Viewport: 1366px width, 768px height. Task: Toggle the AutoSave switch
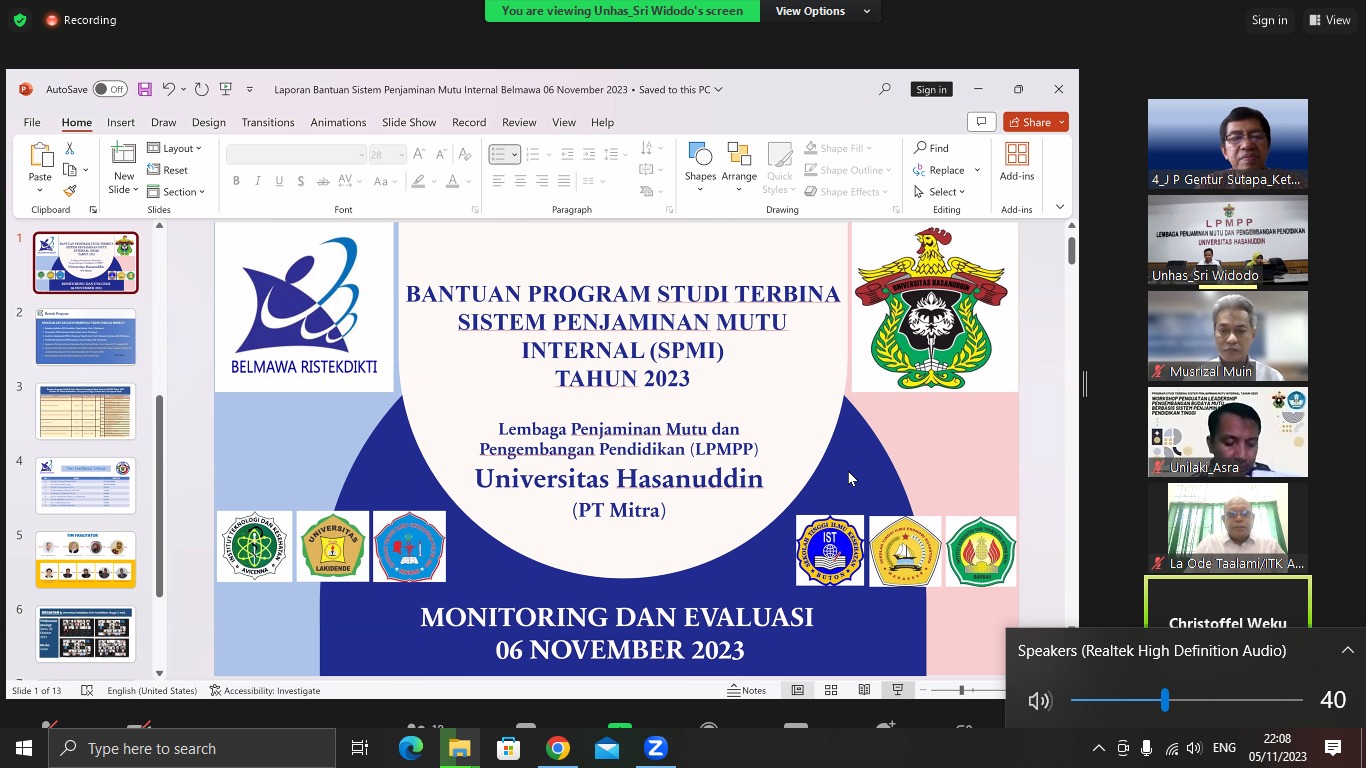click(110, 90)
